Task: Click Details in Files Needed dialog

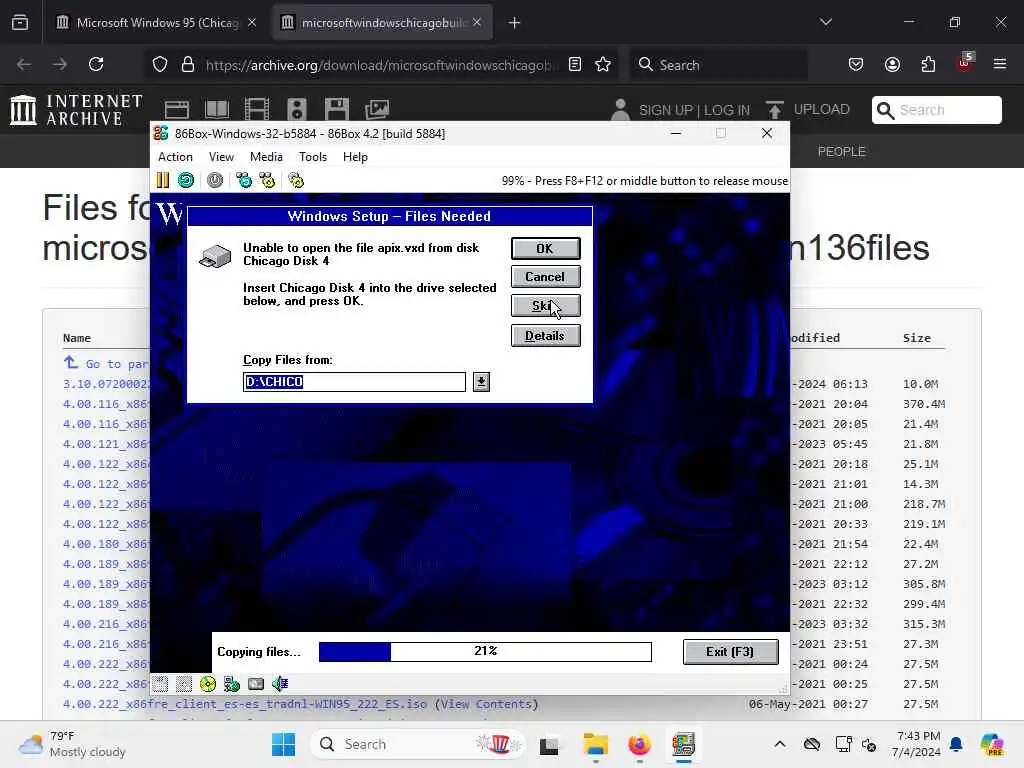Action: point(545,336)
